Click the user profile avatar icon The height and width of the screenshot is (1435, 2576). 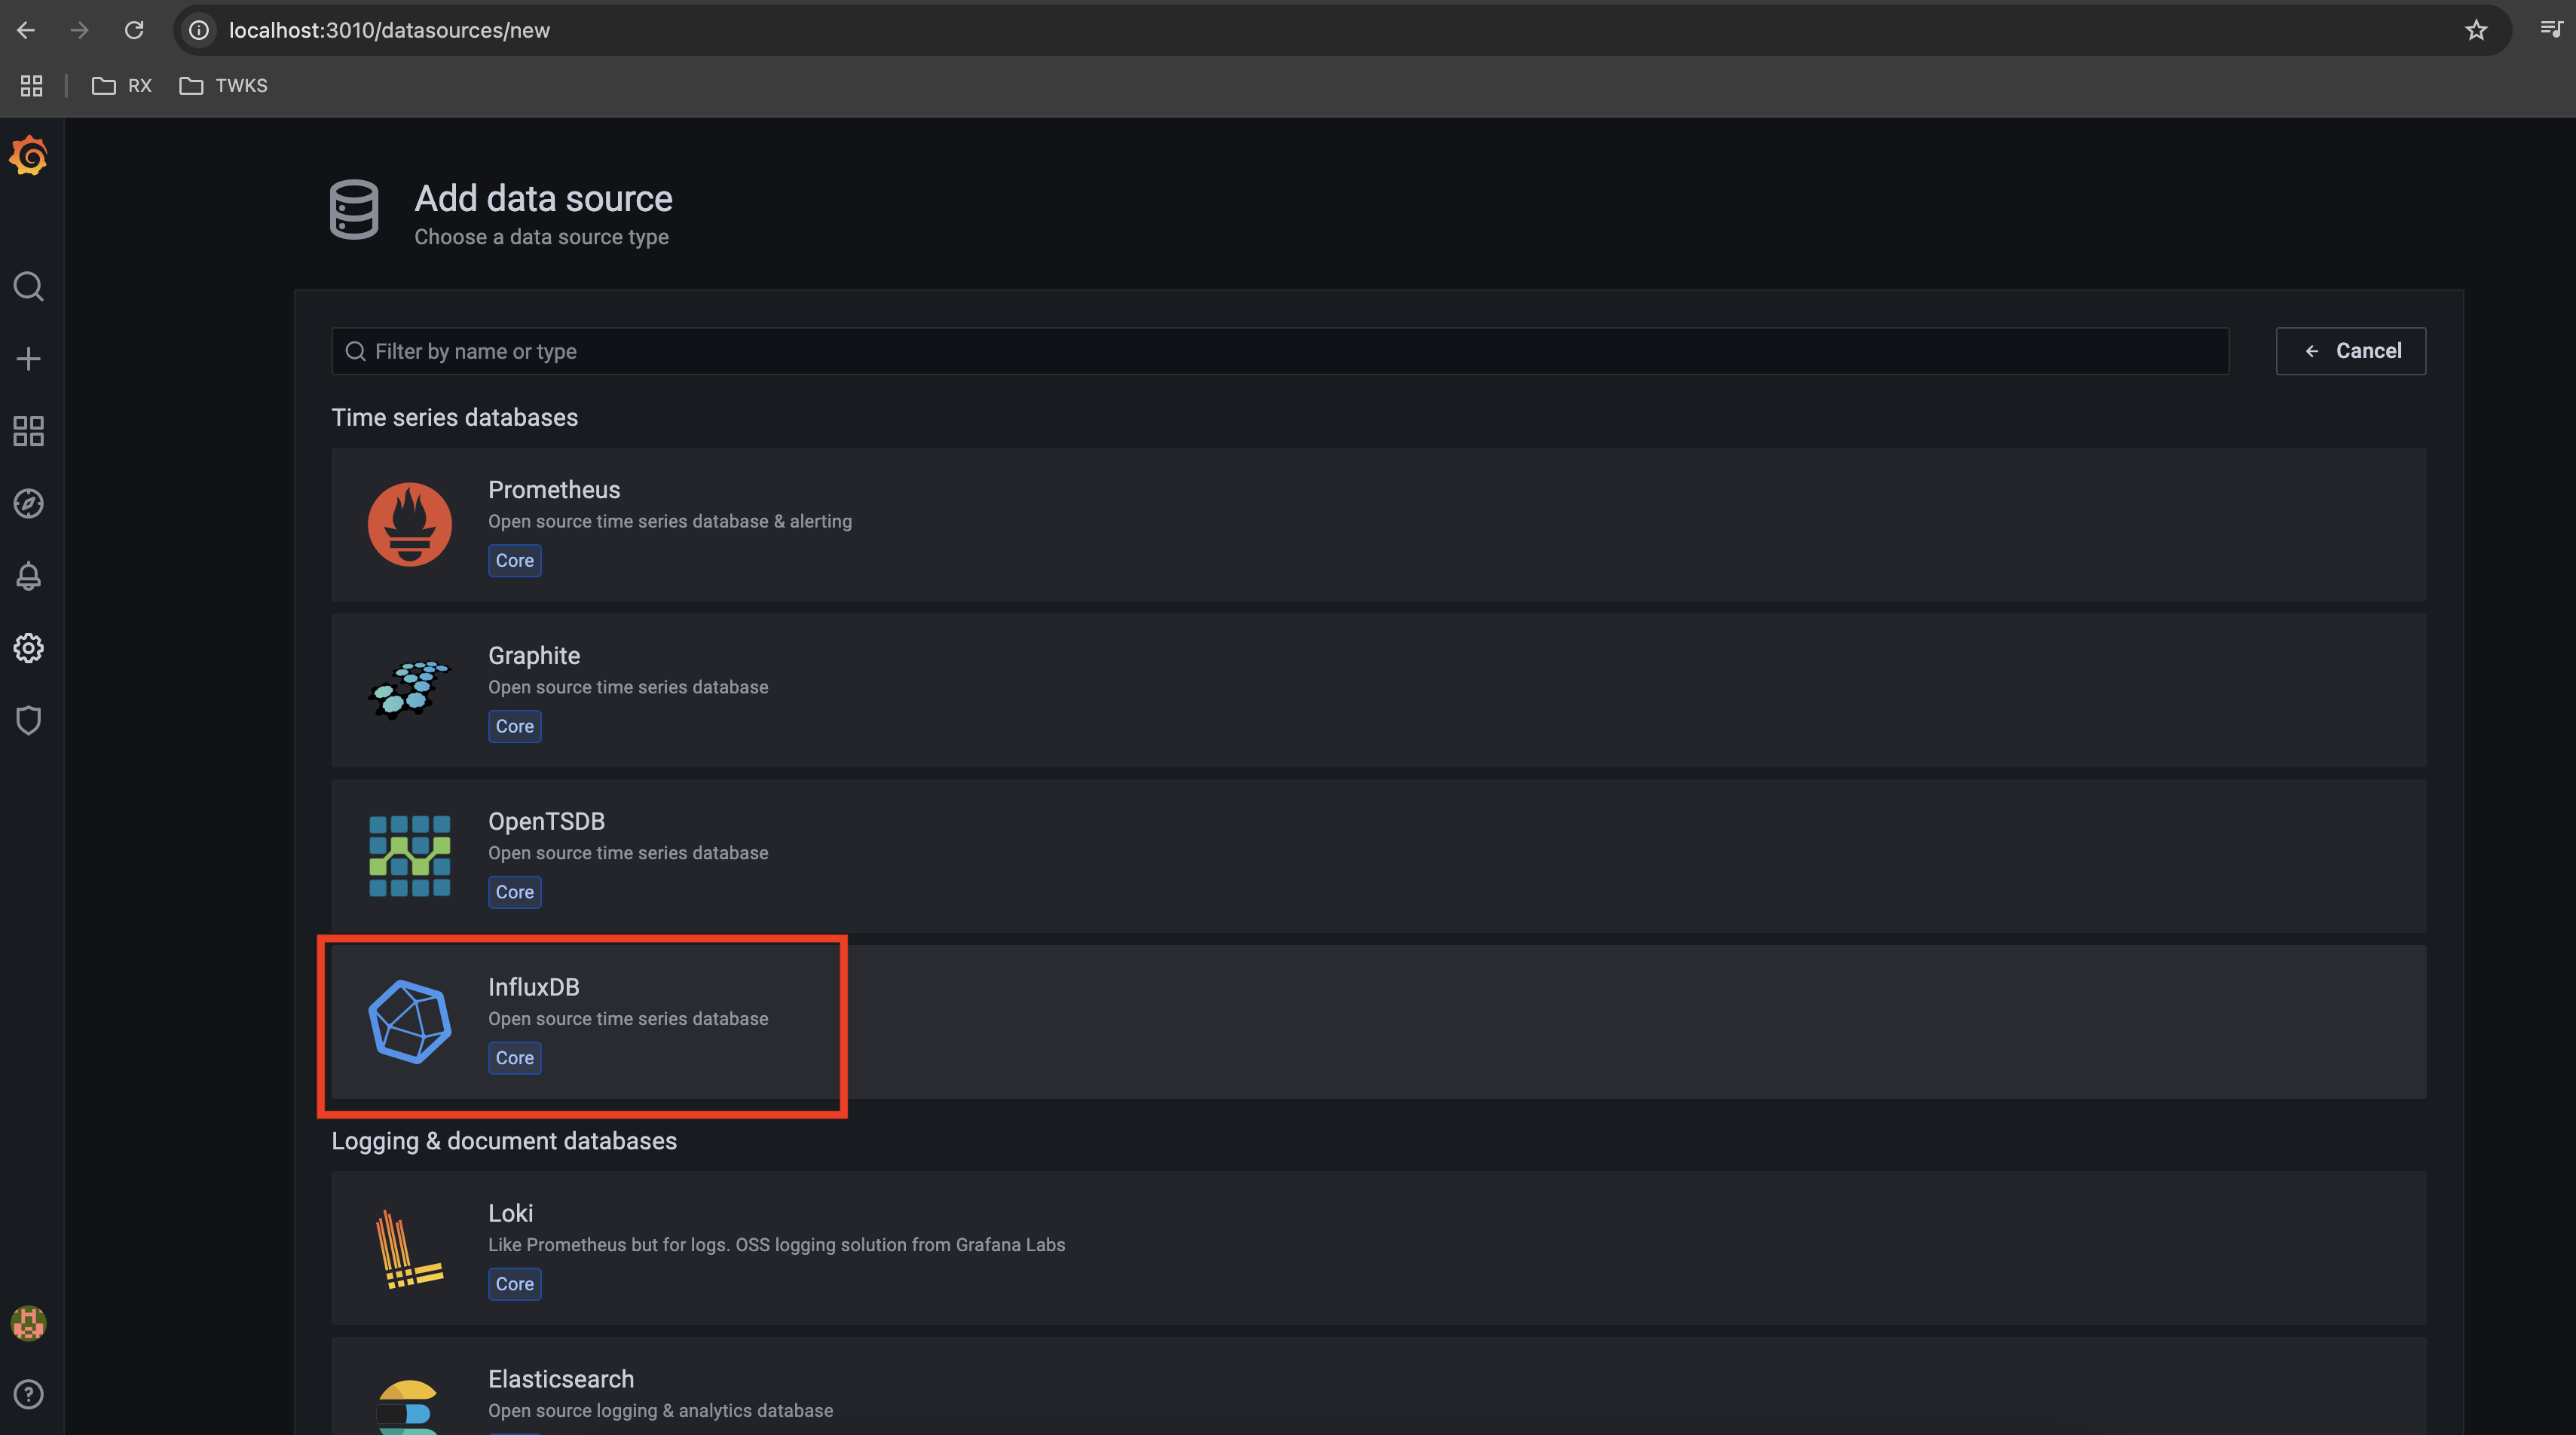tap(26, 1322)
